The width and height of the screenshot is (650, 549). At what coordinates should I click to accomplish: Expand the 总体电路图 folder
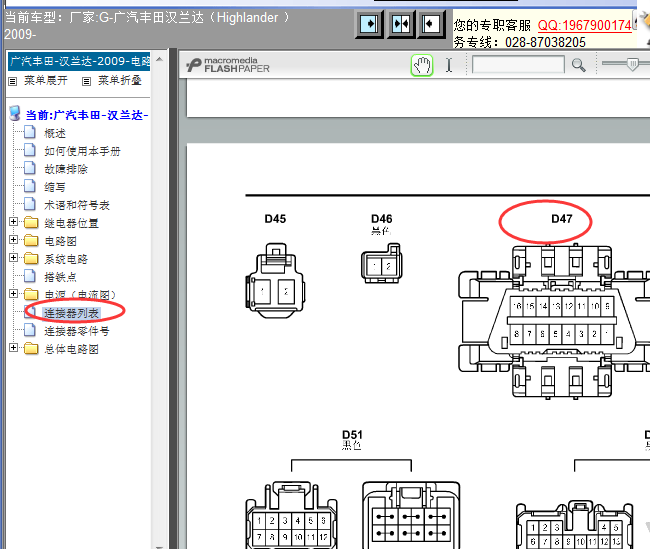click(13, 347)
